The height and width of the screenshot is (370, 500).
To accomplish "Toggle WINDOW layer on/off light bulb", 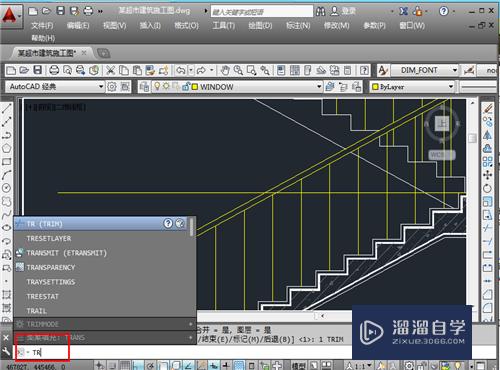I will (157, 87).
